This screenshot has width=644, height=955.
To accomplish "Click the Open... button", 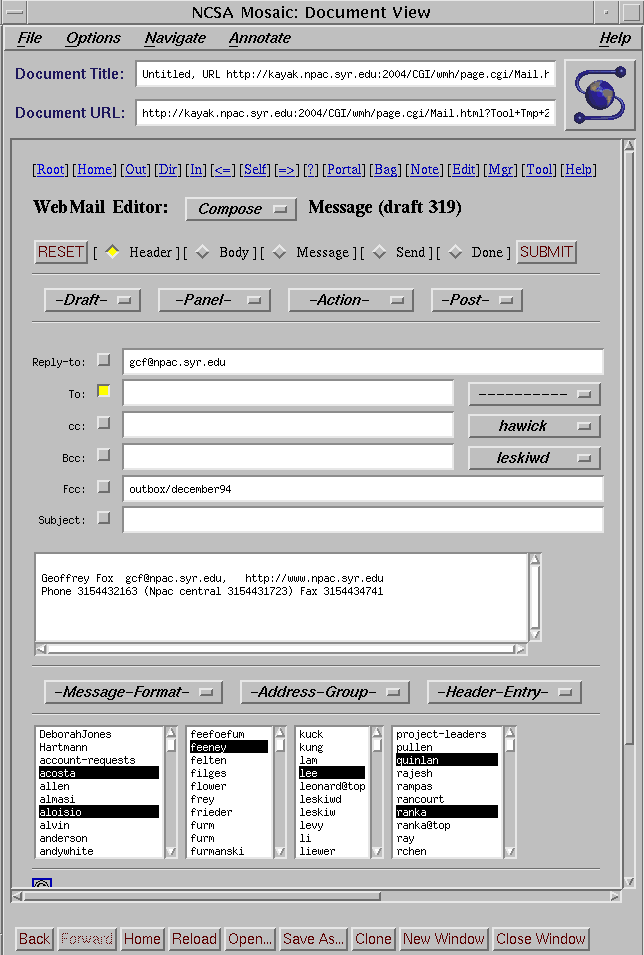I will coord(250,939).
